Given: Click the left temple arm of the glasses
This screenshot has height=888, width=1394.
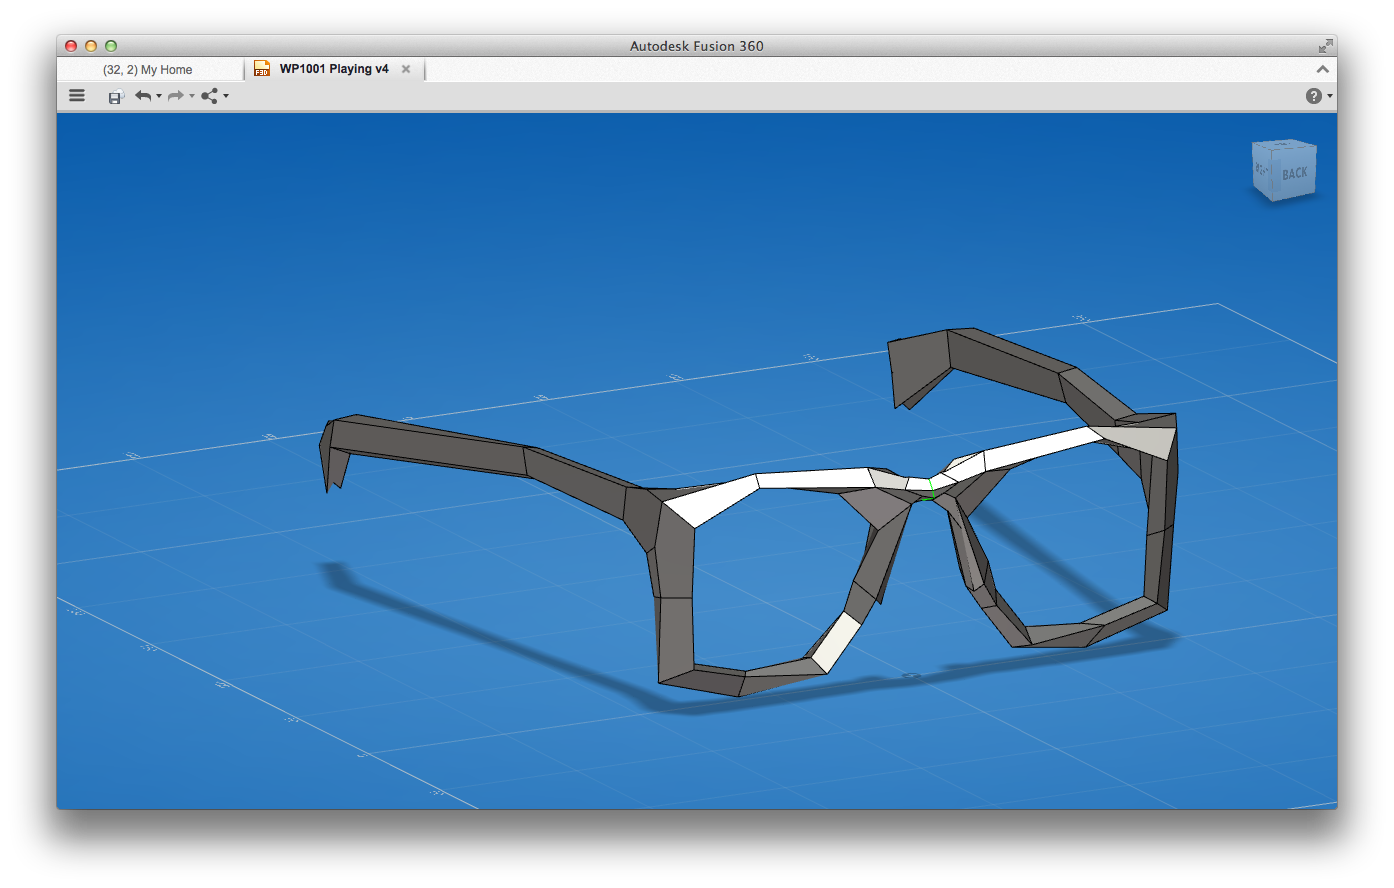Looking at the screenshot, I should [430, 447].
